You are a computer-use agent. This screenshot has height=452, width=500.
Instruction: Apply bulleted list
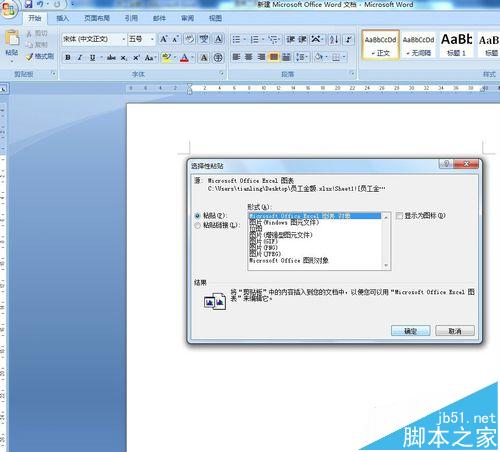236,40
